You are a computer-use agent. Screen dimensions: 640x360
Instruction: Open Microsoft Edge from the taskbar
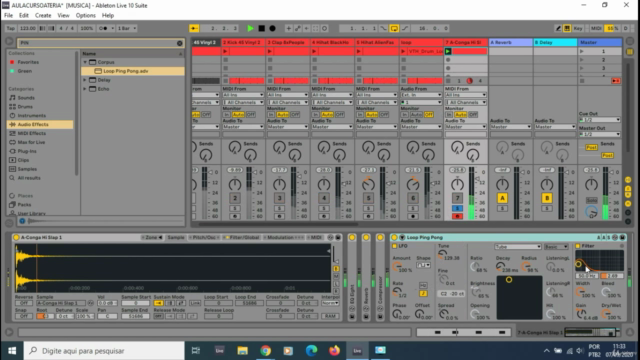(x=311, y=351)
